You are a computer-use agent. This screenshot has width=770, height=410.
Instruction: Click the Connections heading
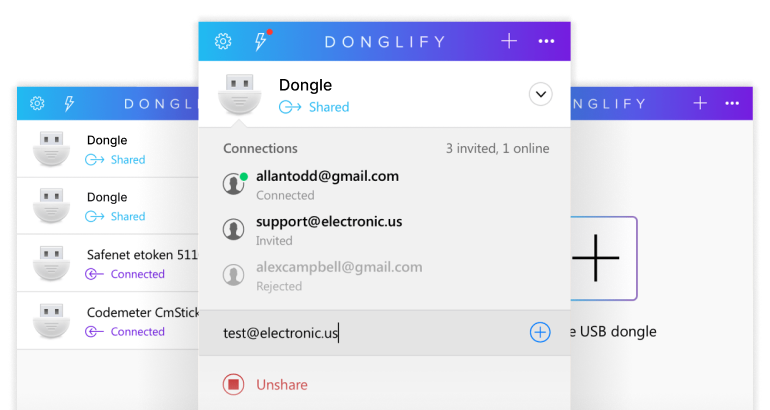[x=260, y=148]
